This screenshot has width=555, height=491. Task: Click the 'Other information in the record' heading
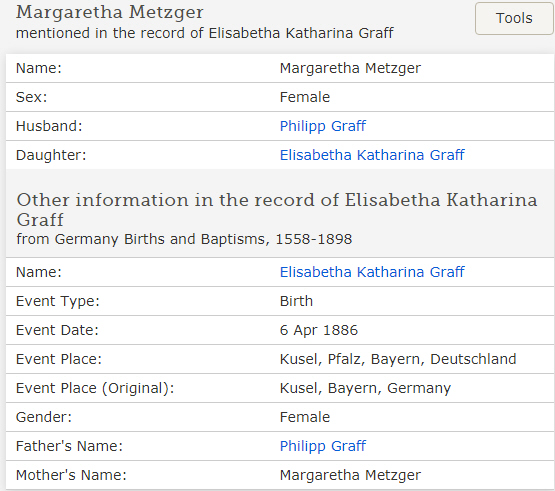[277, 210]
